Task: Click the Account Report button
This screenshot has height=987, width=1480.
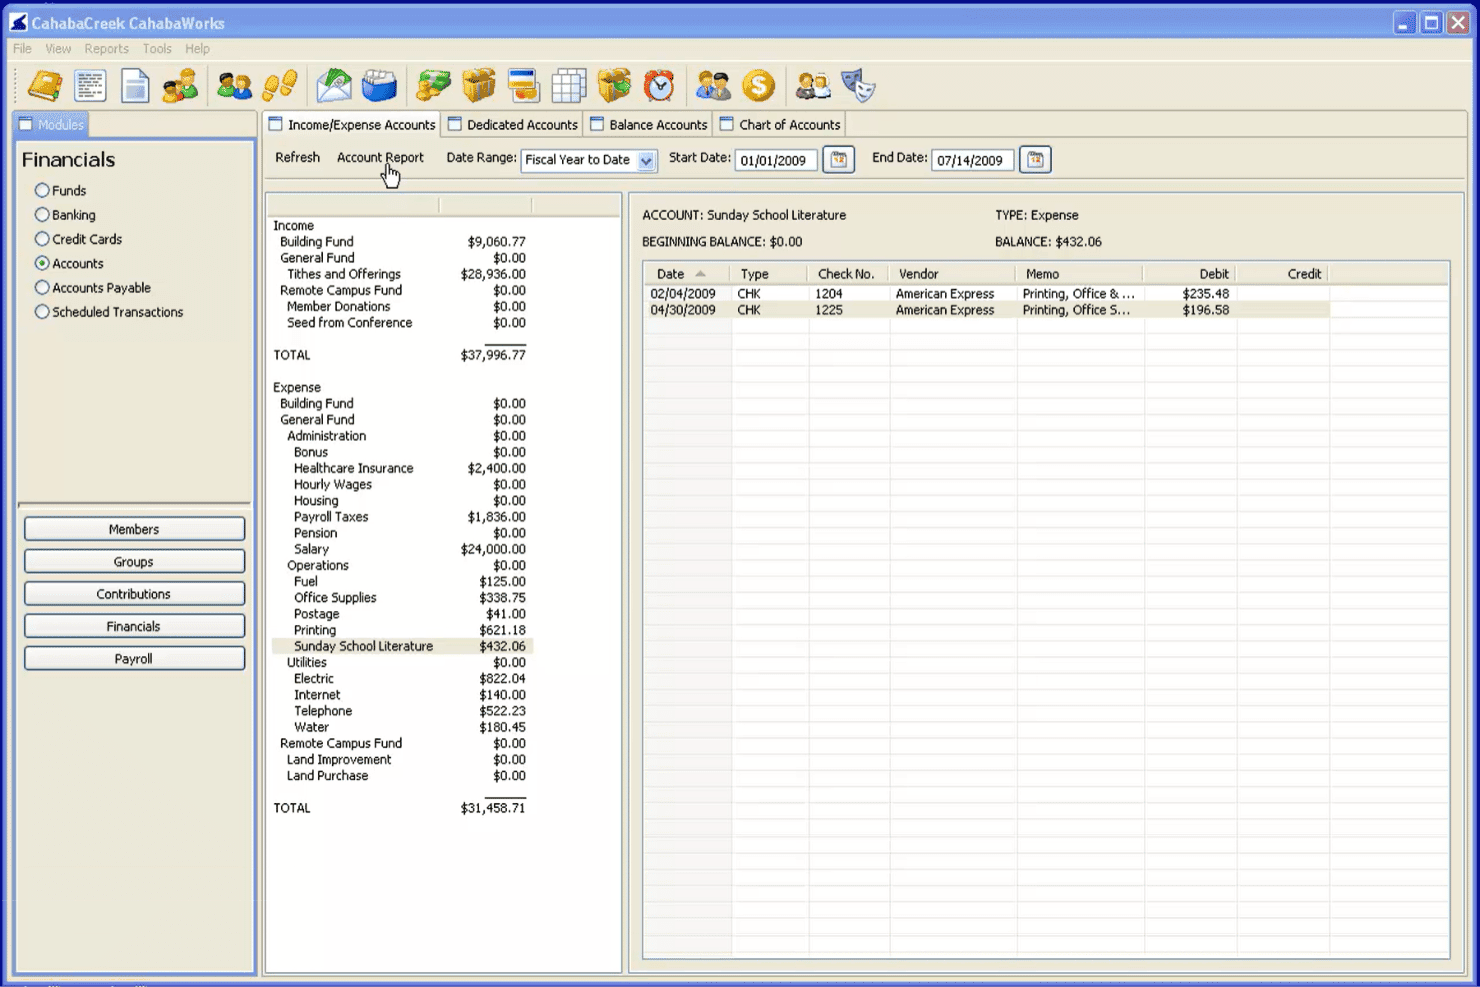Action: tap(380, 158)
